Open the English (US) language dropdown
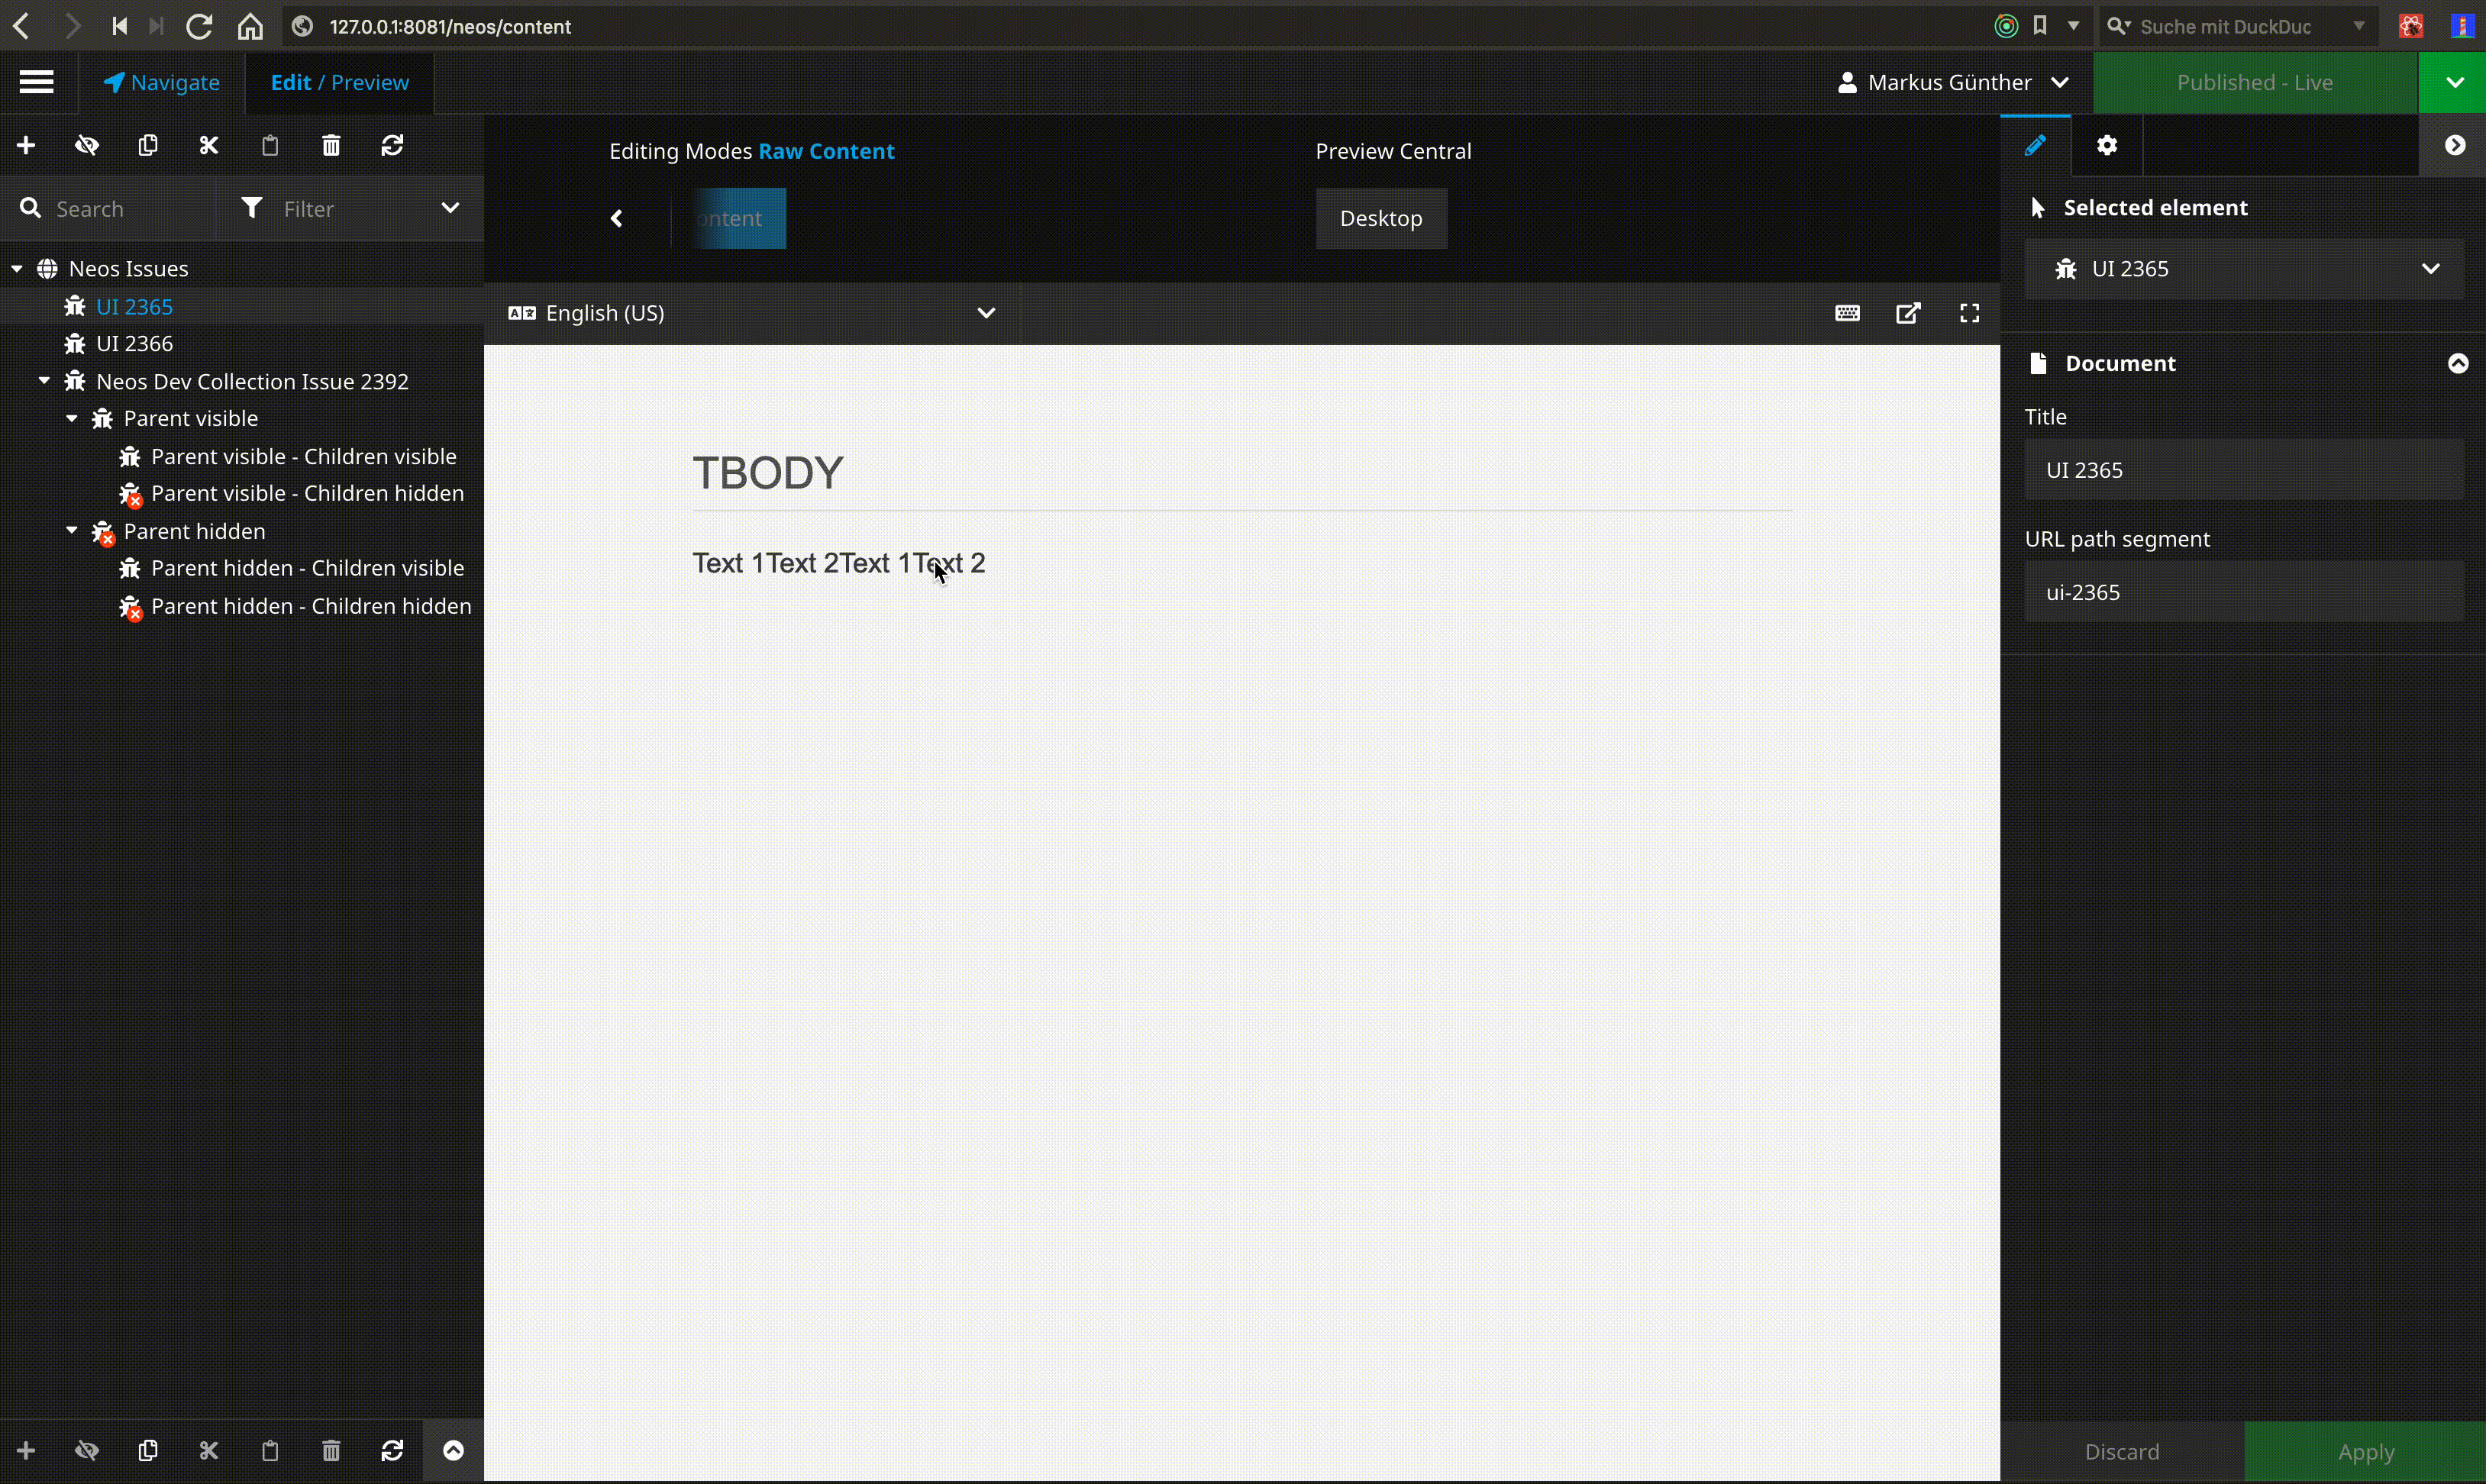Screen dimensions: 2486x1484 (x=752, y=313)
